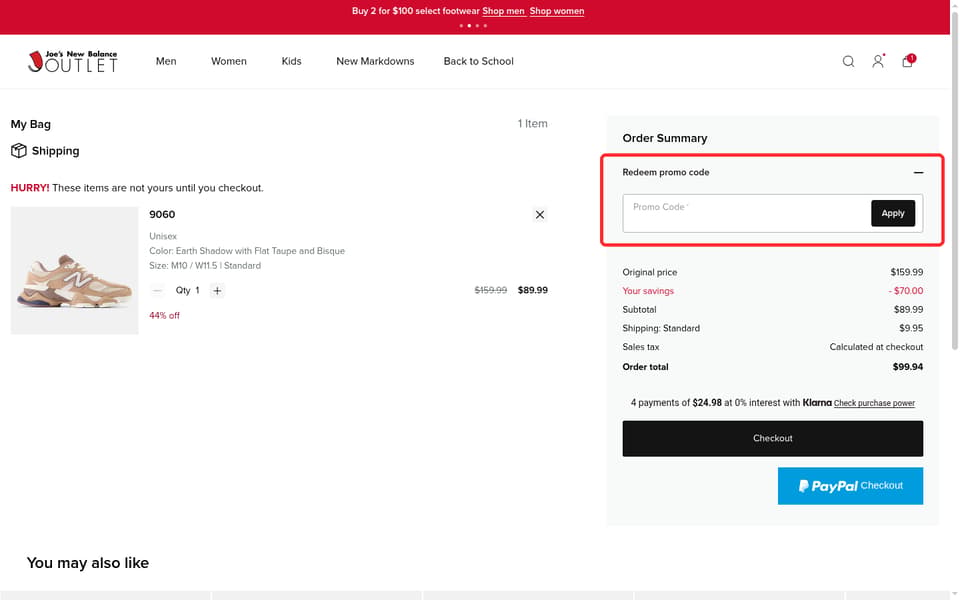Select the second banner carousel dot
960x600 pixels.
469,26
